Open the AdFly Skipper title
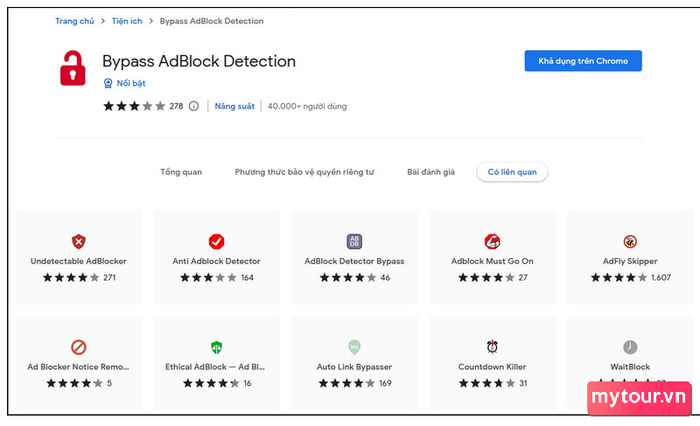Image resolution: width=700 pixels, height=426 pixels. (x=630, y=261)
